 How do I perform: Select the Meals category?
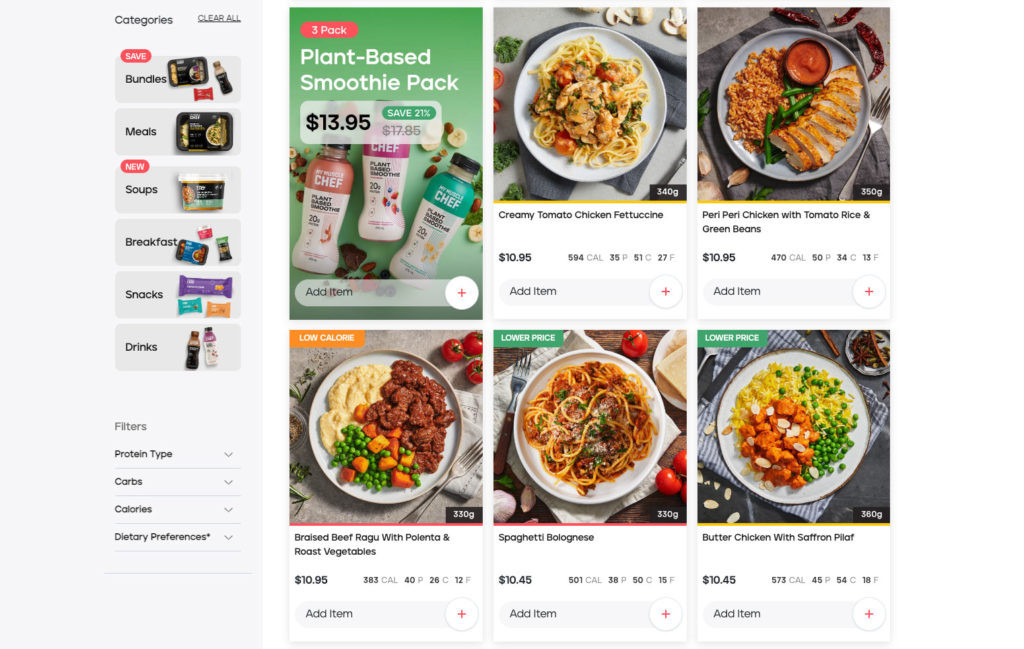point(178,132)
